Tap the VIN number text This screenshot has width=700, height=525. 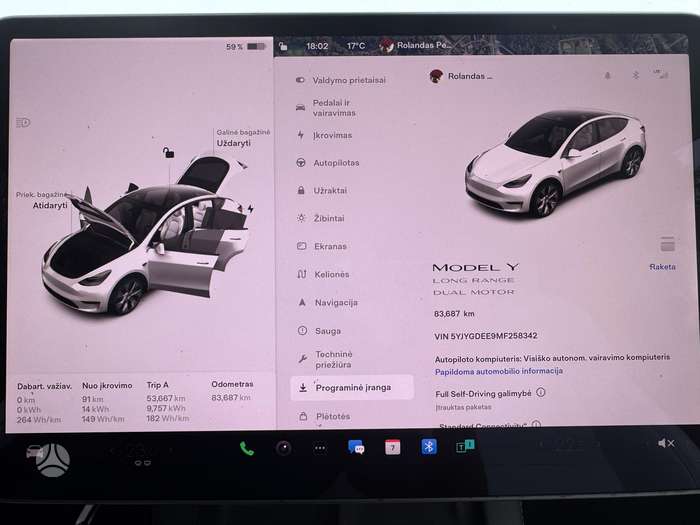coord(486,336)
